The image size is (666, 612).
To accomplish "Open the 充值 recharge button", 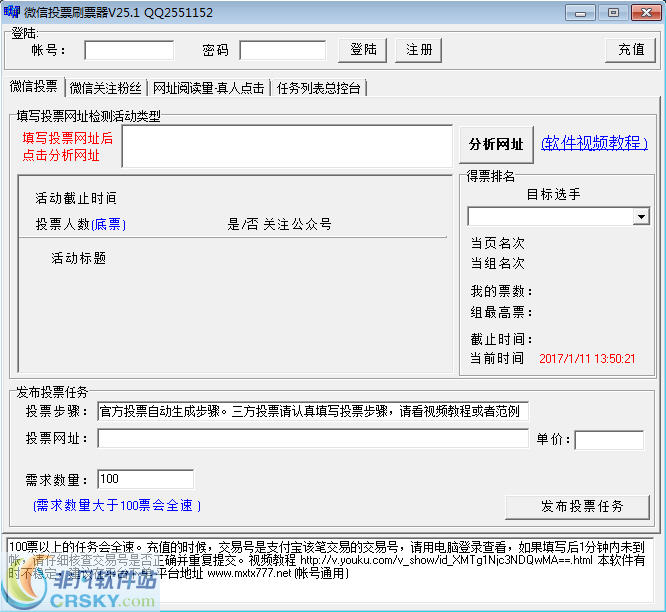I will point(630,50).
